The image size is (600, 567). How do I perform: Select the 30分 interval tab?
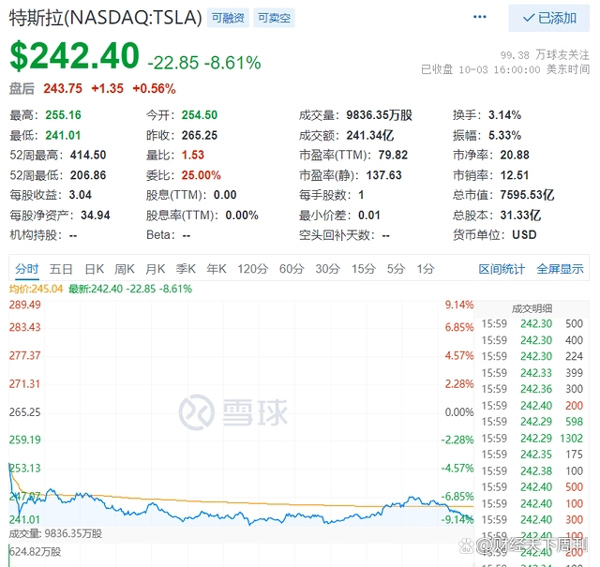(x=328, y=269)
